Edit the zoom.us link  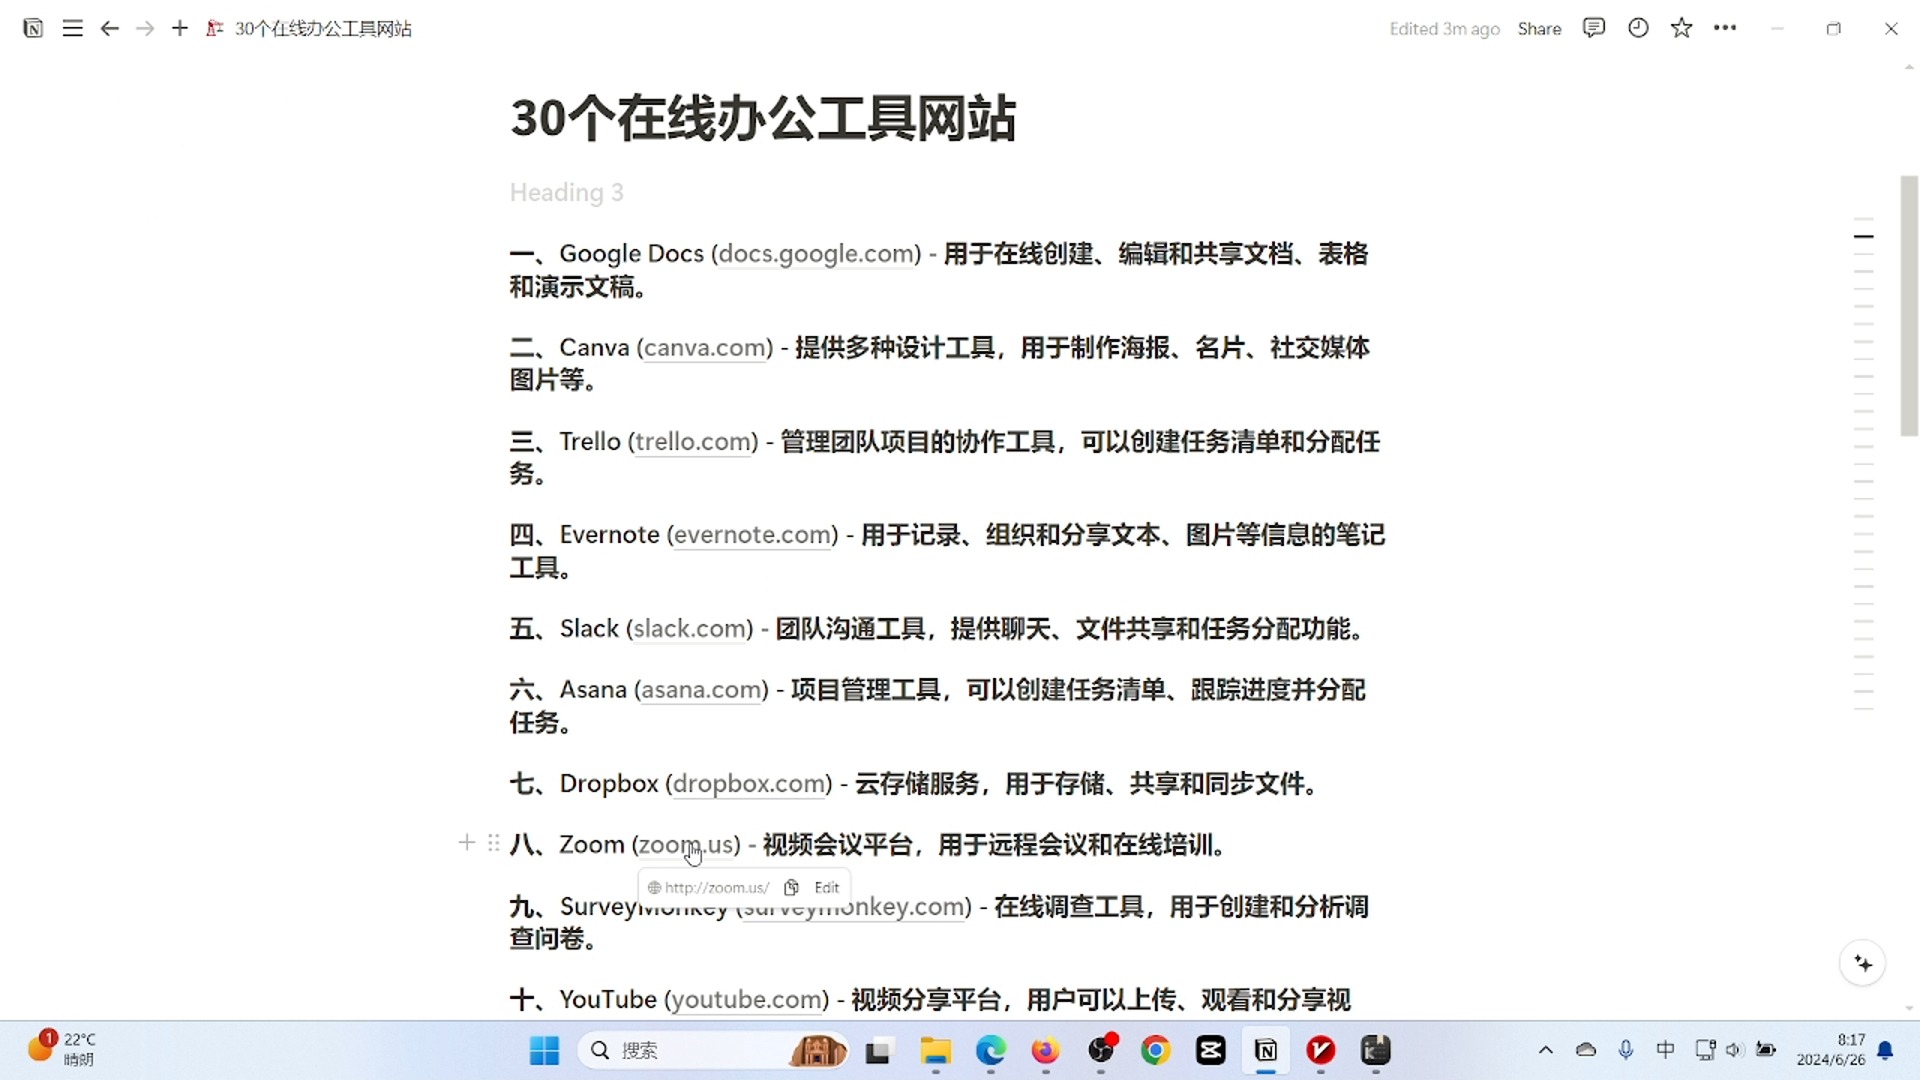827,887
